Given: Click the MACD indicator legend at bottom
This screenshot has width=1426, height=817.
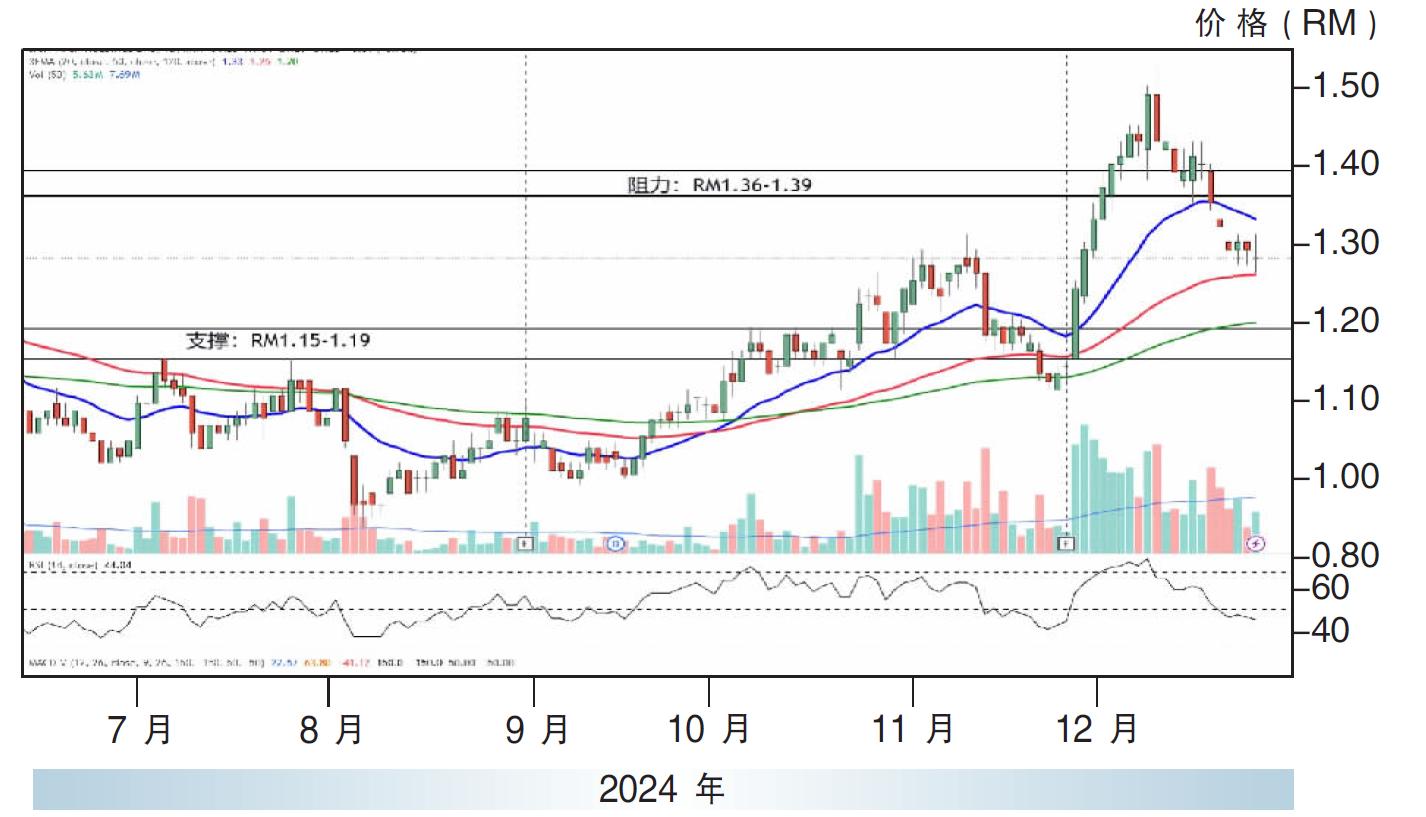Looking at the screenshot, I should click(270, 662).
